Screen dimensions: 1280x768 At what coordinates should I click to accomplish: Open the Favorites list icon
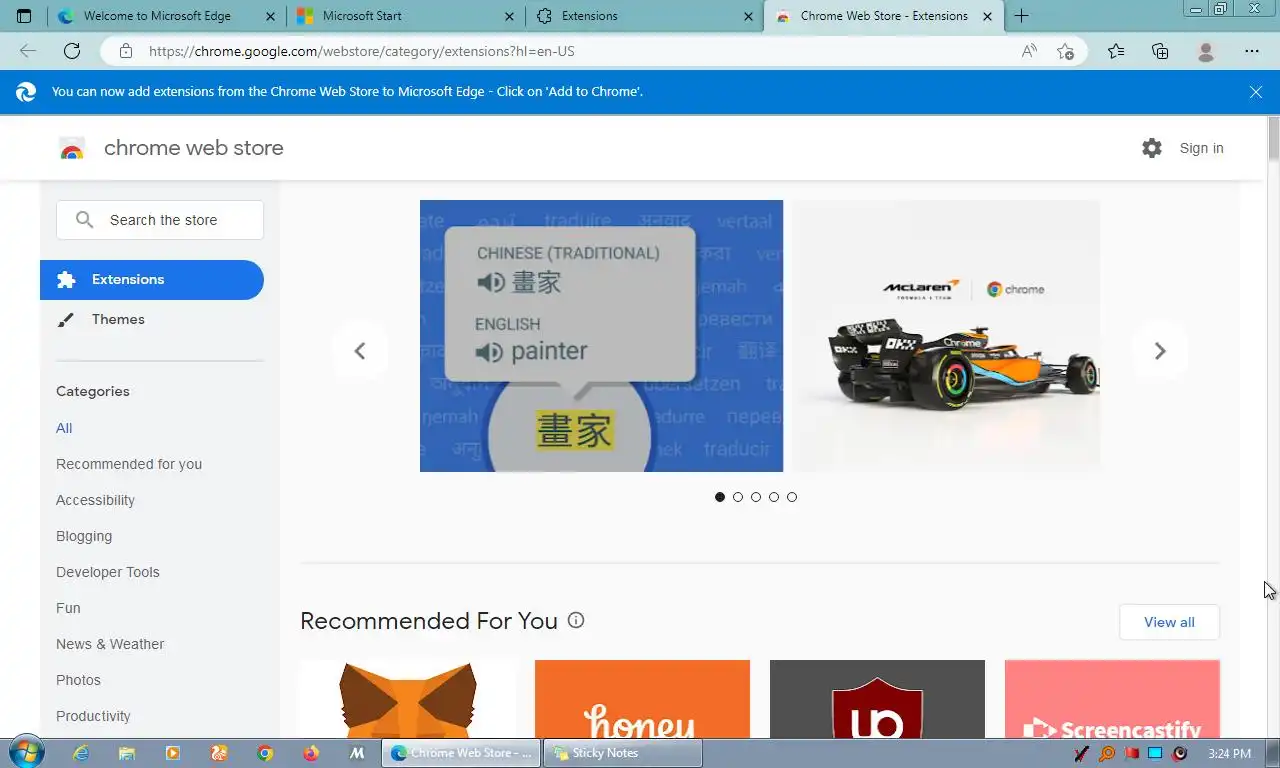1116,51
